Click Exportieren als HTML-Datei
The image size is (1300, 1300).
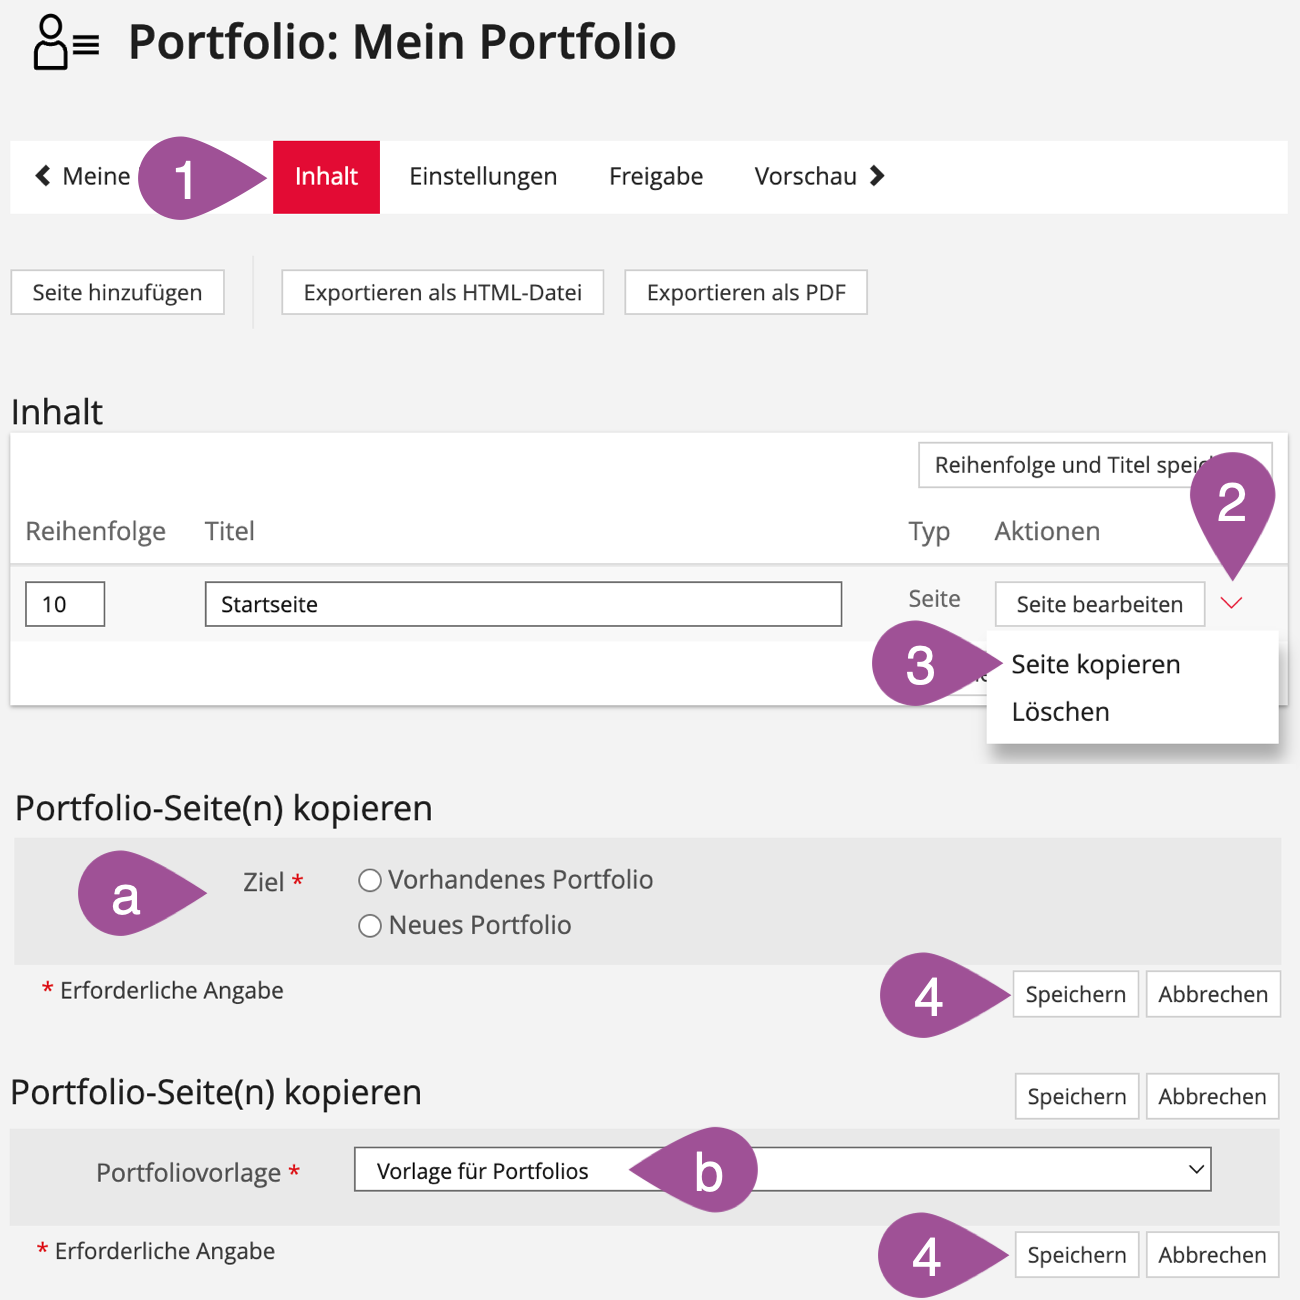(x=442, y=293)
